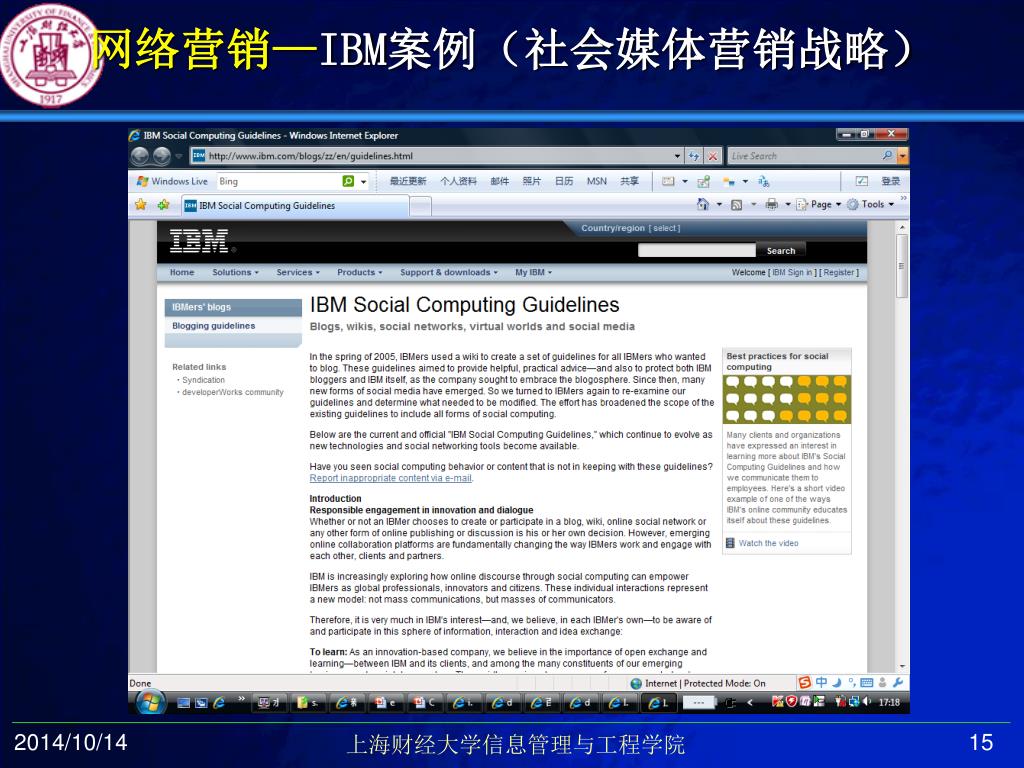
Task: Open the Products navigation menu
Action: click(359, 272)
